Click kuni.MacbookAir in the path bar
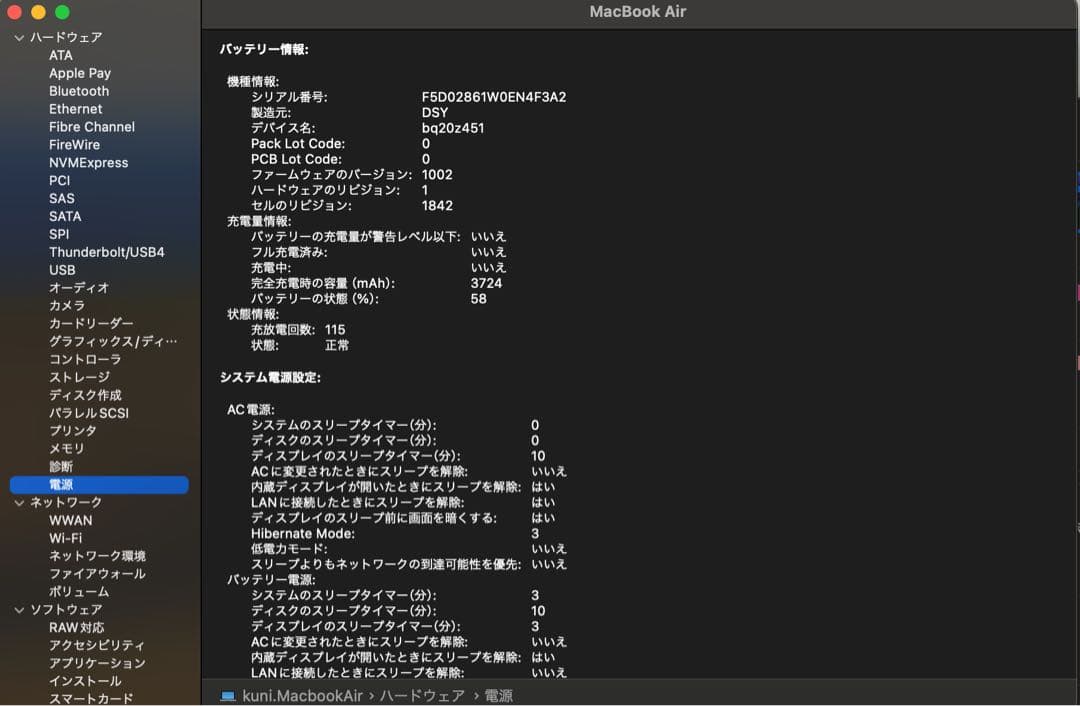The image size is (1080, 706). tap(302, 696)
